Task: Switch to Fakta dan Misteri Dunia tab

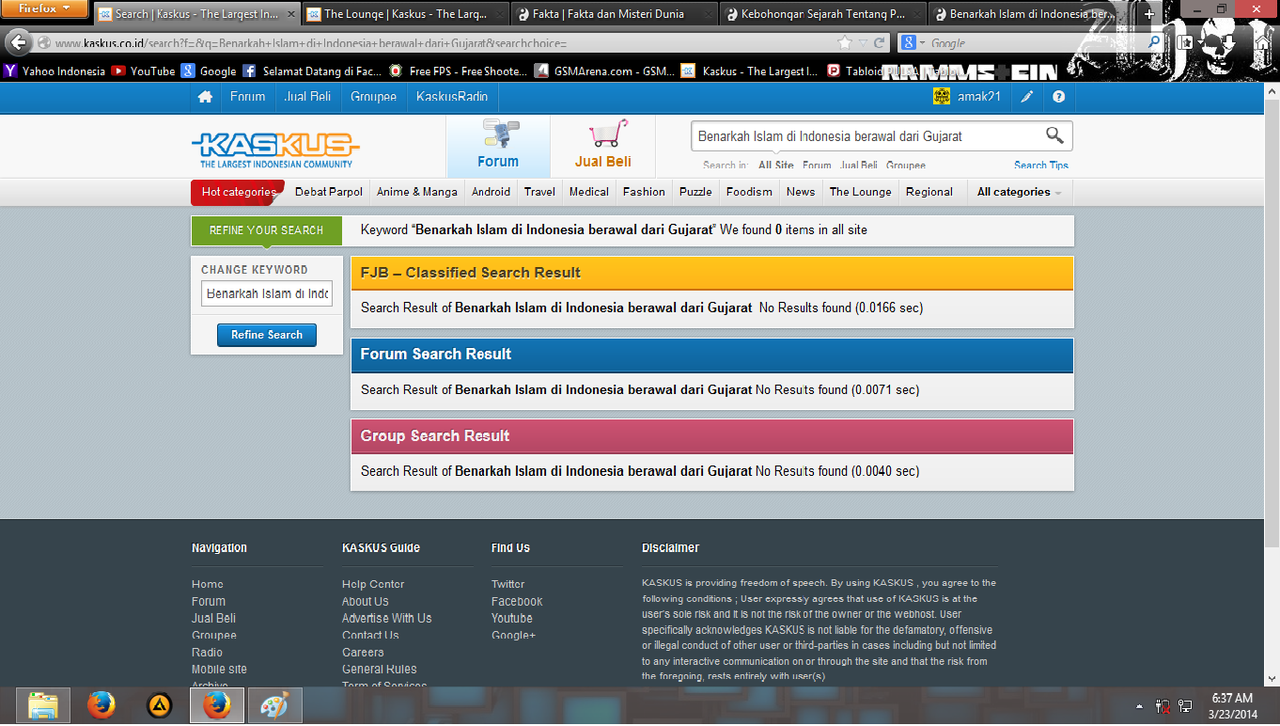Action: [614, 14]
